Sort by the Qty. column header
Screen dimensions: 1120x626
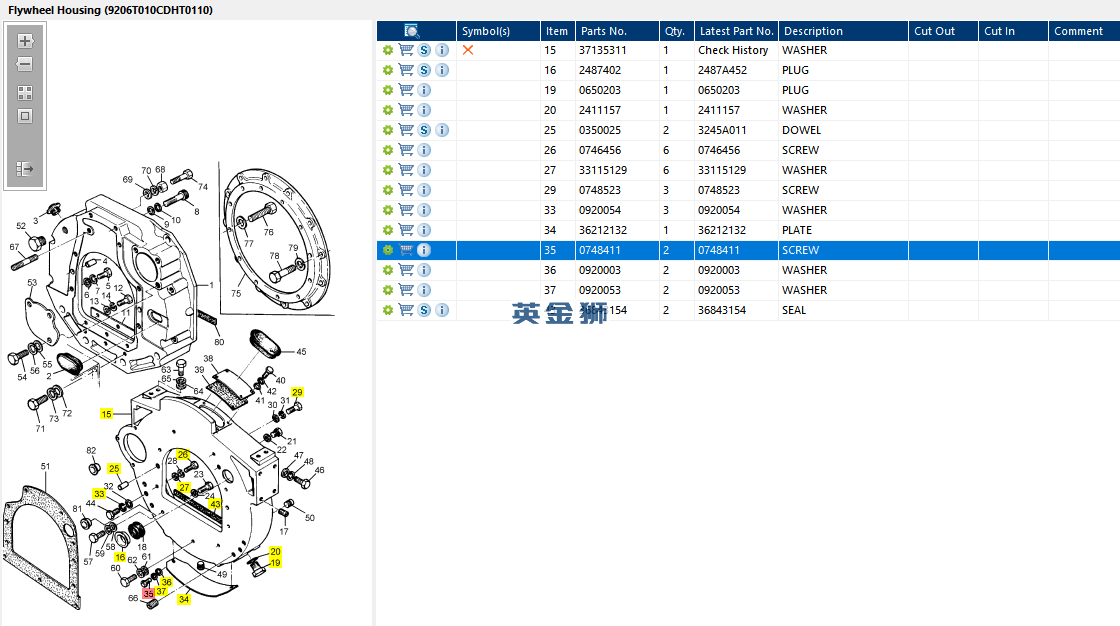[676, 31]
